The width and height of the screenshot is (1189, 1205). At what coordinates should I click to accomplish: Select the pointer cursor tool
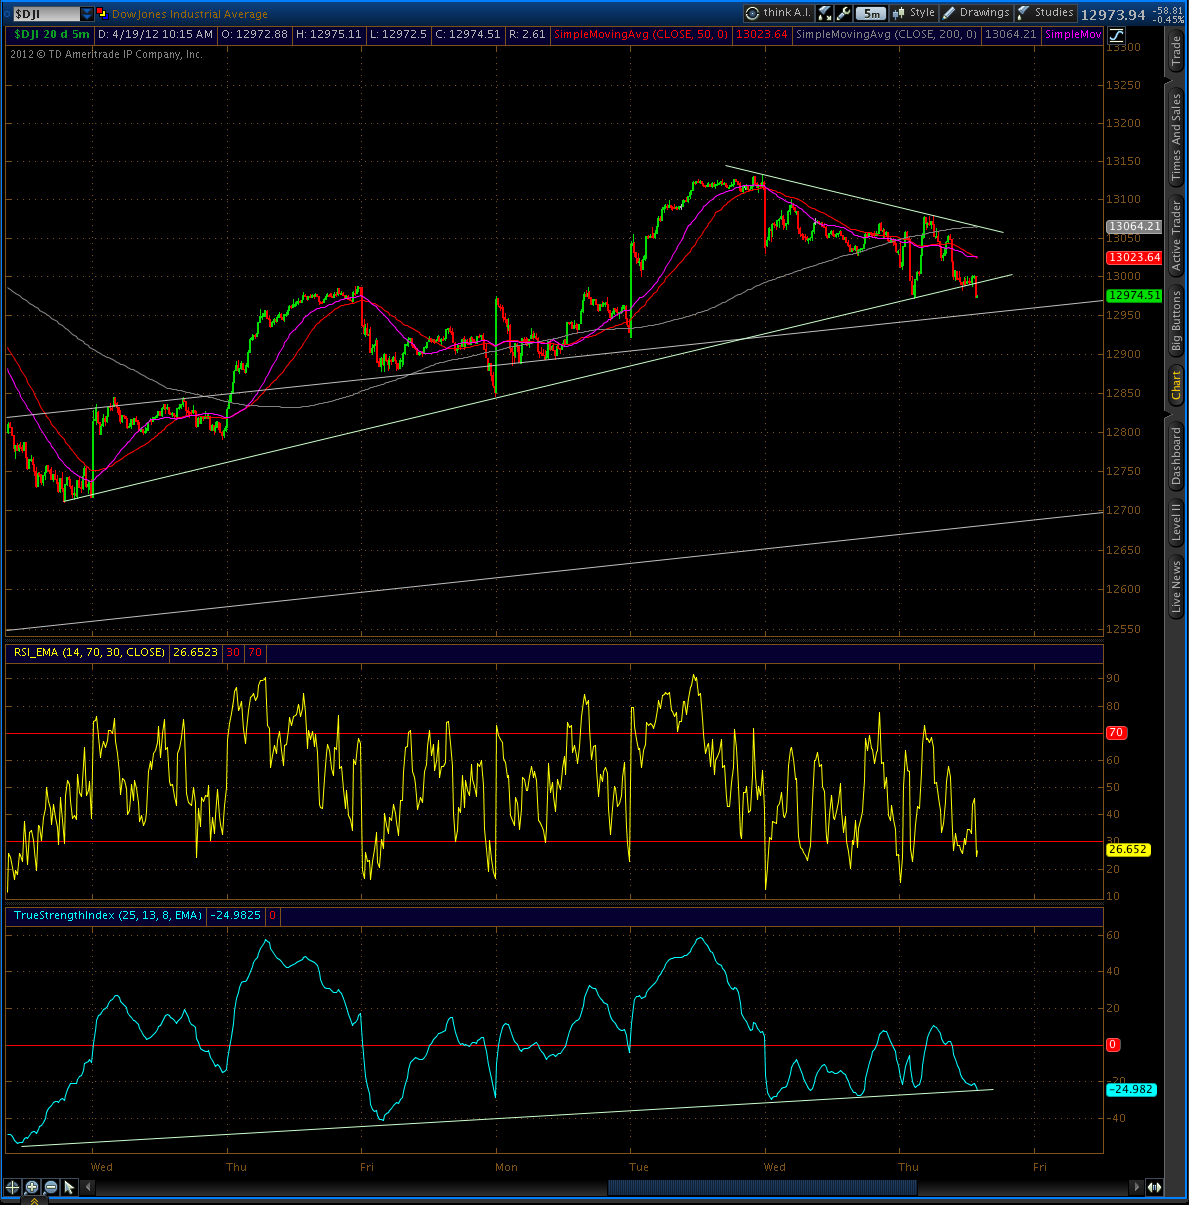click(x=70, y=1187)
